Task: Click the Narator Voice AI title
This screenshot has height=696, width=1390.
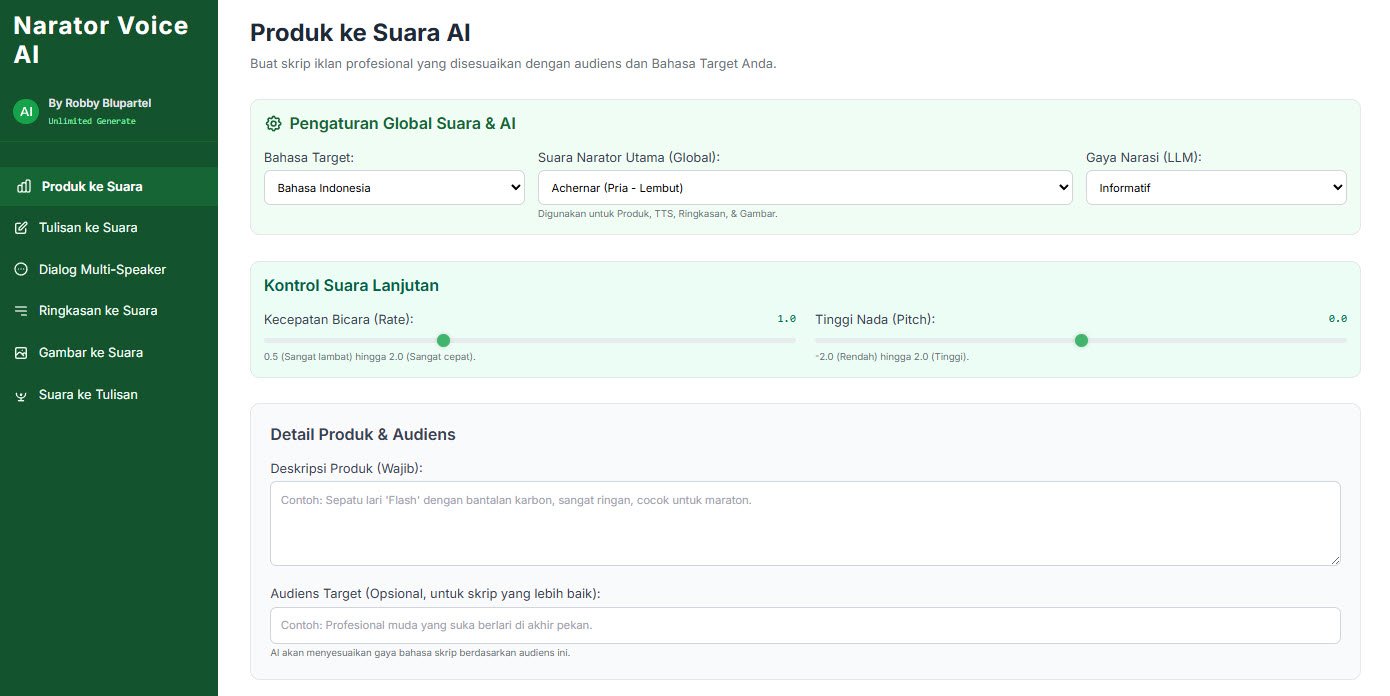Action: 101,39
